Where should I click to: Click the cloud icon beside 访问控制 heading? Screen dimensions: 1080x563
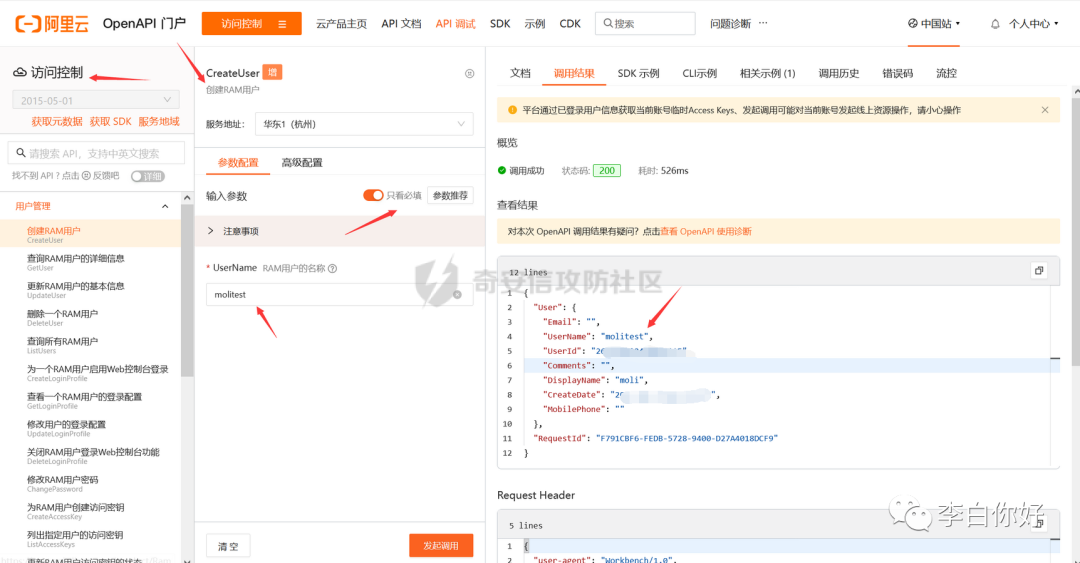coord(20,72)
